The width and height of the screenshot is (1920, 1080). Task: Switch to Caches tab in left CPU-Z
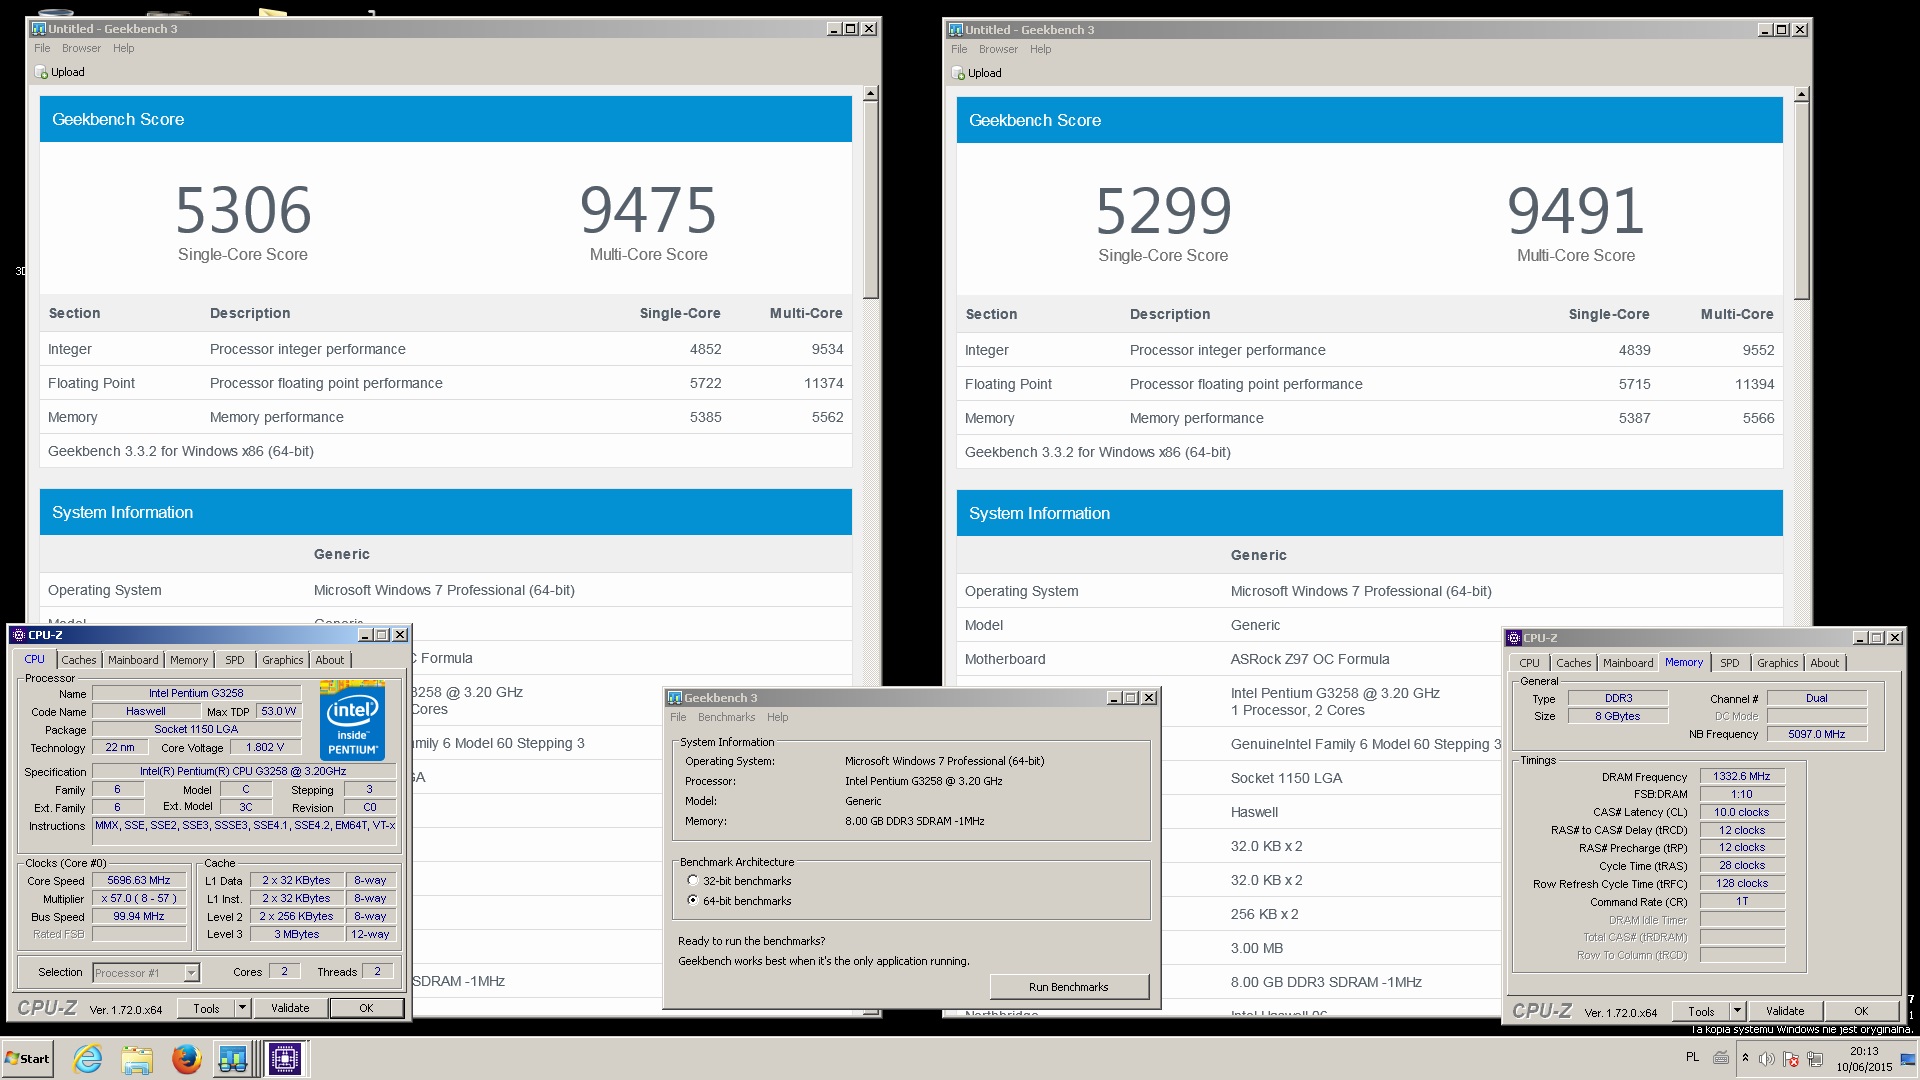79,660
